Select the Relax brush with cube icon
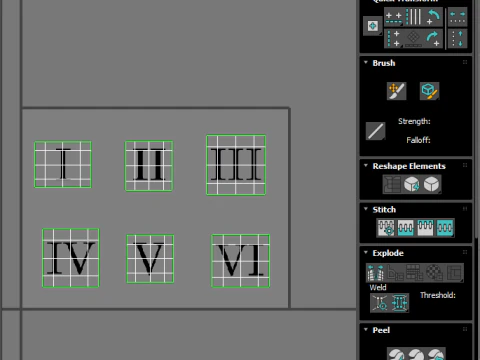The width and height of the screenshot is (480, 360). [429, 91]
